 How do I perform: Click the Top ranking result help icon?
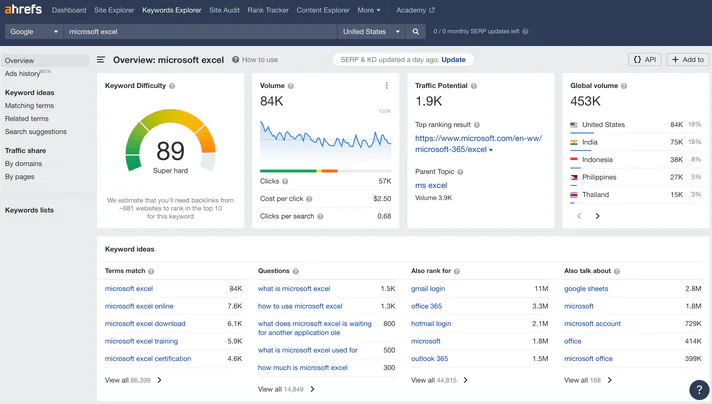pyautogui.click(x=477, y=125)
